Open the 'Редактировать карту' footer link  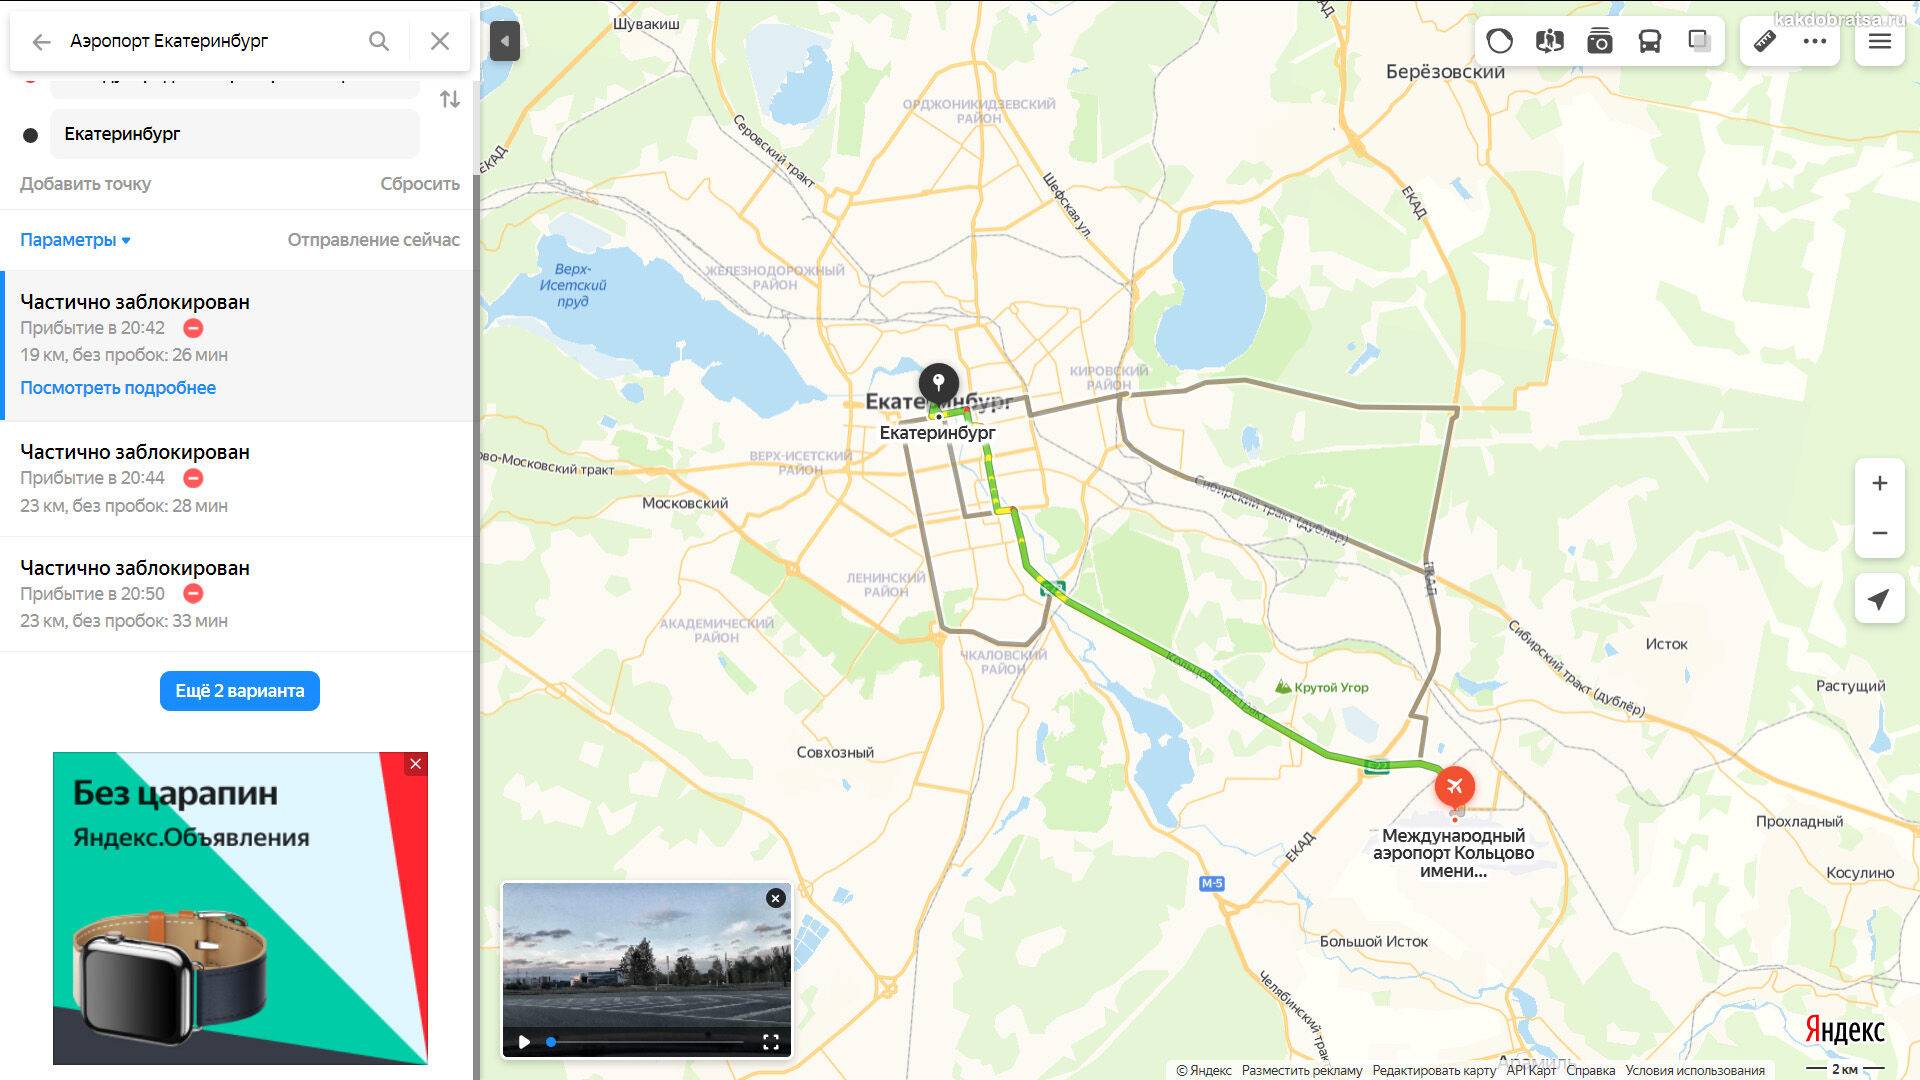(1434, 1070)
